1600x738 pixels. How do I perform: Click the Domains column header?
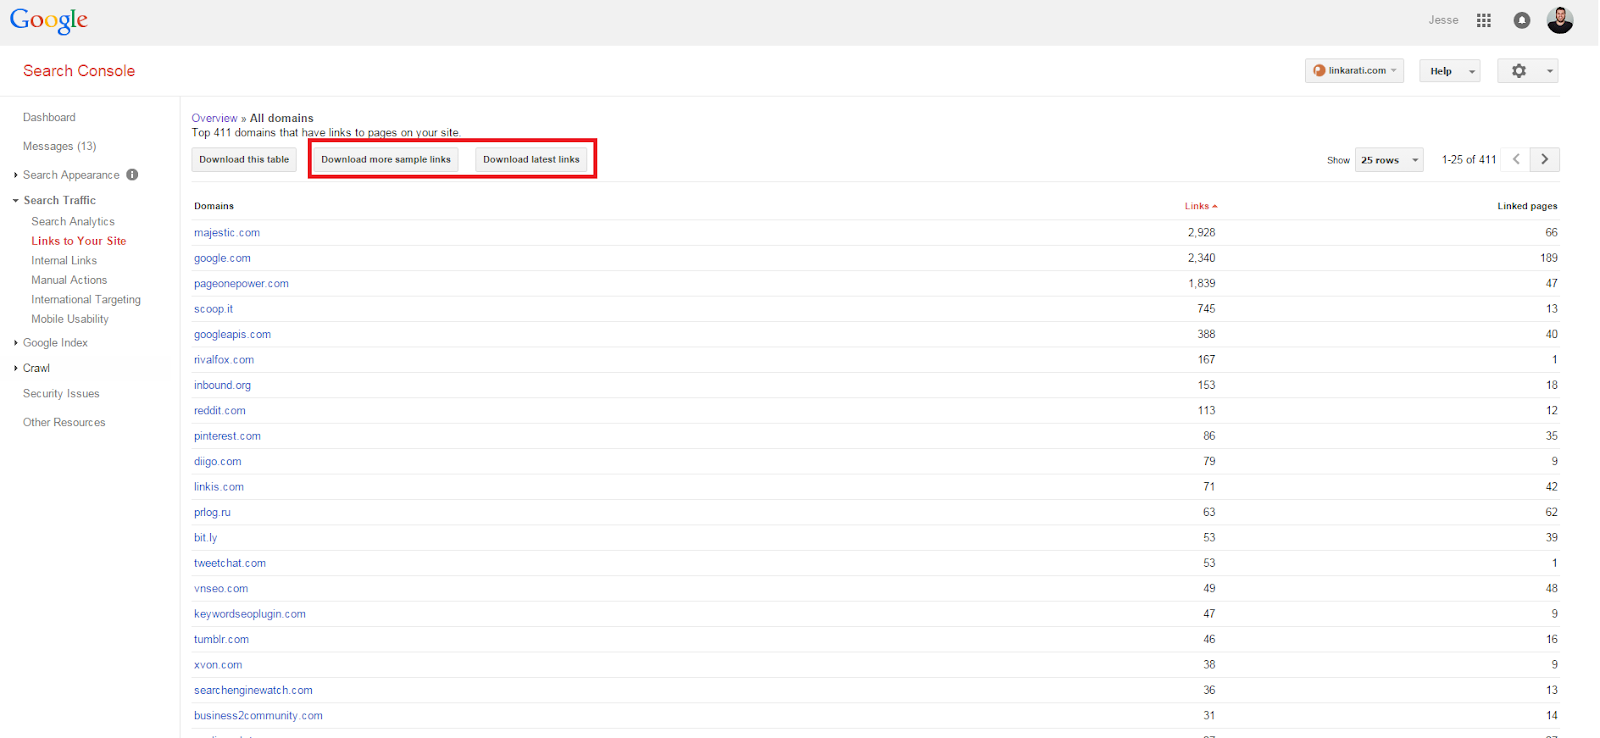click(214, 206)
